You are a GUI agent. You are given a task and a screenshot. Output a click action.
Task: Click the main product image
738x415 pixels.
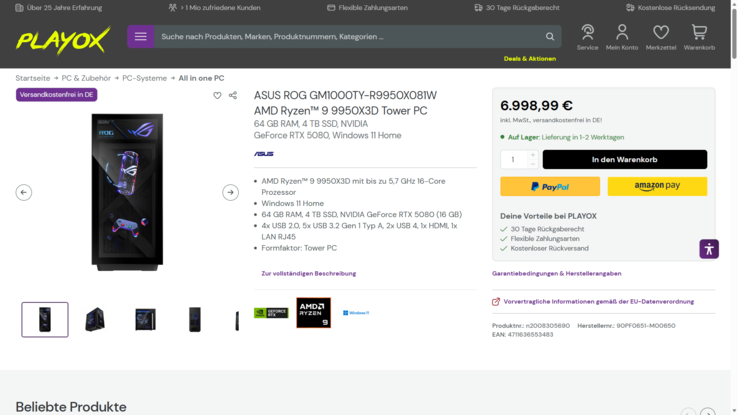(x=127, y=192)
